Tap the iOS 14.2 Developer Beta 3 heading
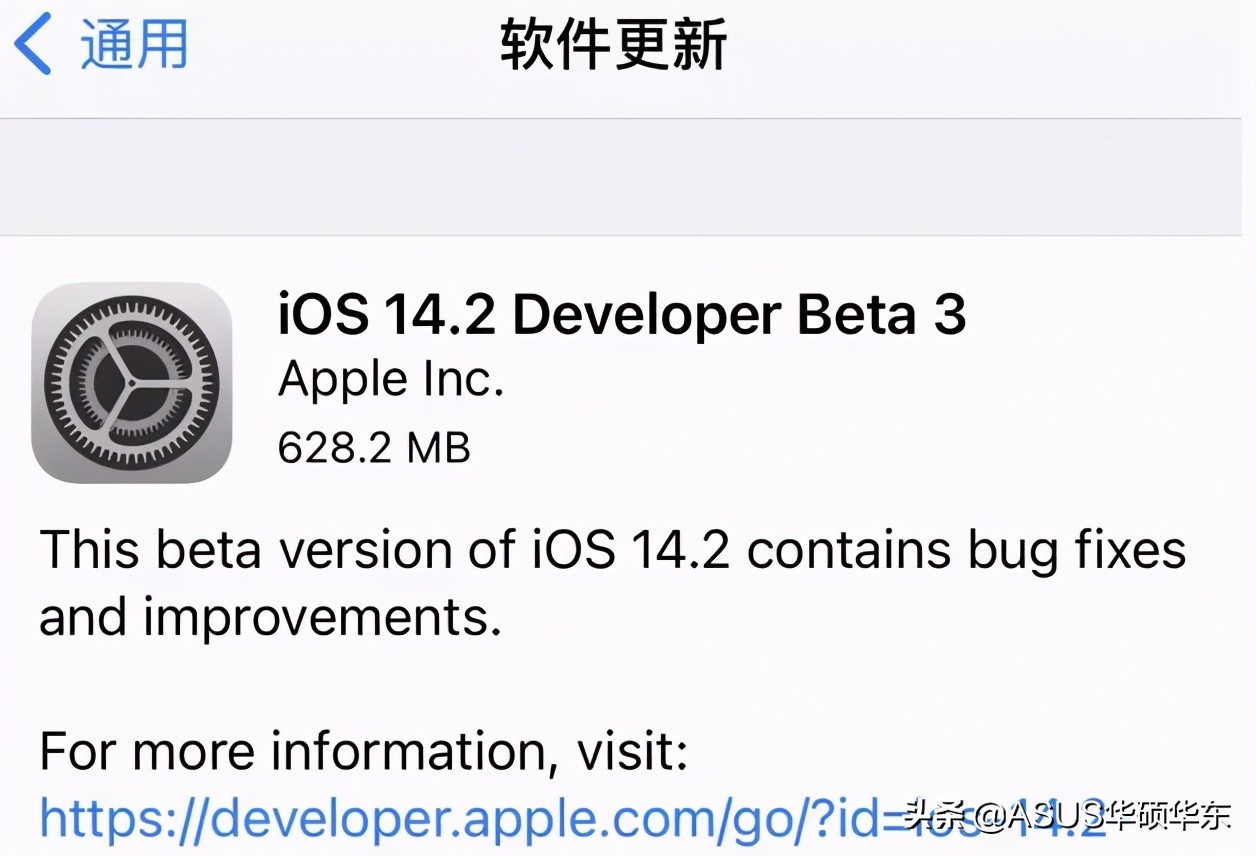 pyautogui.click(x=622, y=315)
